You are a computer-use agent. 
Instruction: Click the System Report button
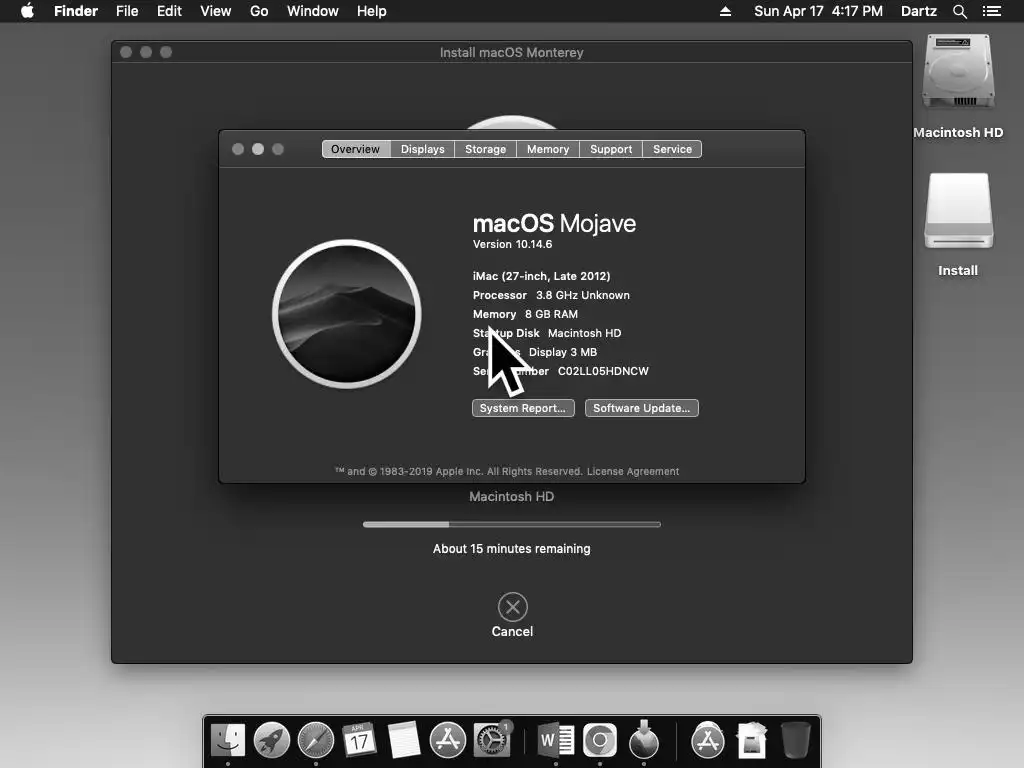click(x=523, y=408)
